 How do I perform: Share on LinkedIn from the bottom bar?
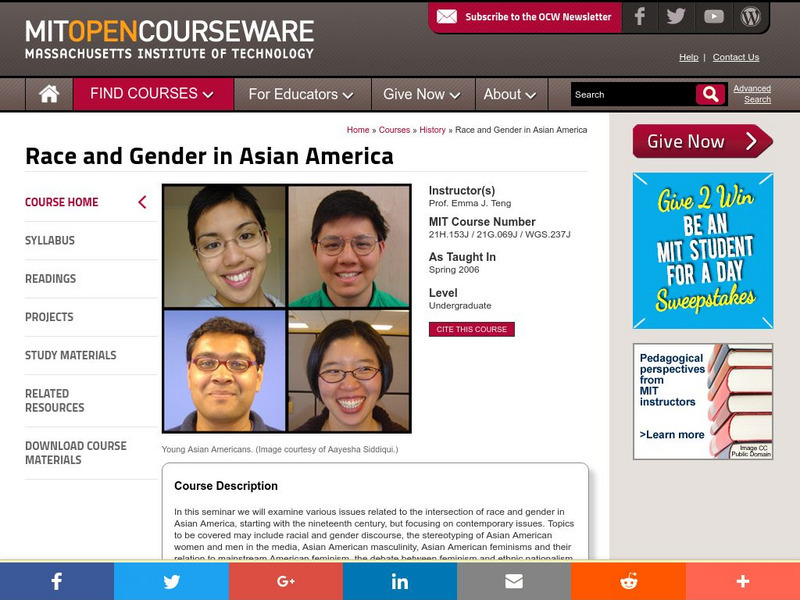pos(399,581)
